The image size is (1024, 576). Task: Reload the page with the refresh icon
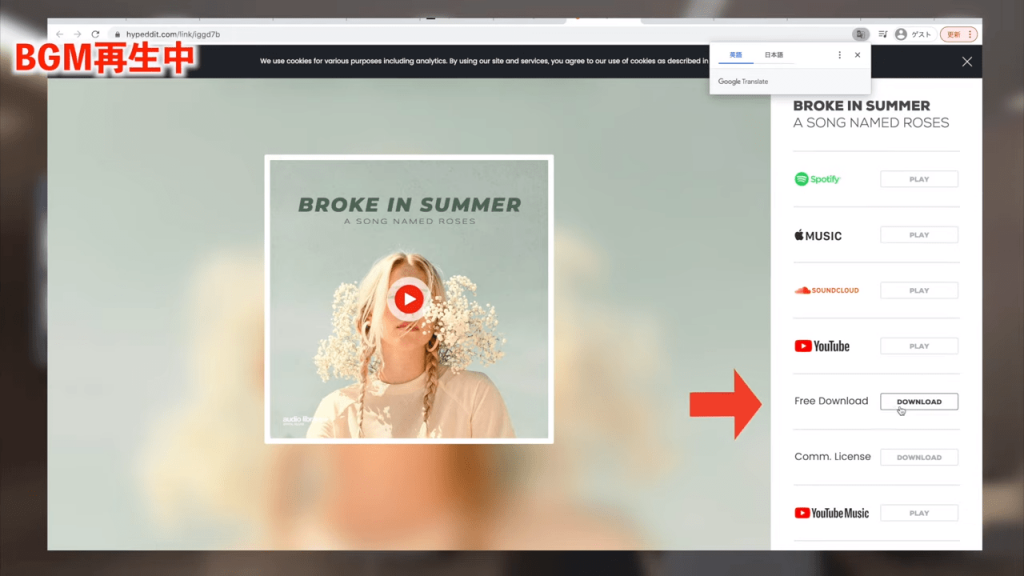click(x=95, y=34)
